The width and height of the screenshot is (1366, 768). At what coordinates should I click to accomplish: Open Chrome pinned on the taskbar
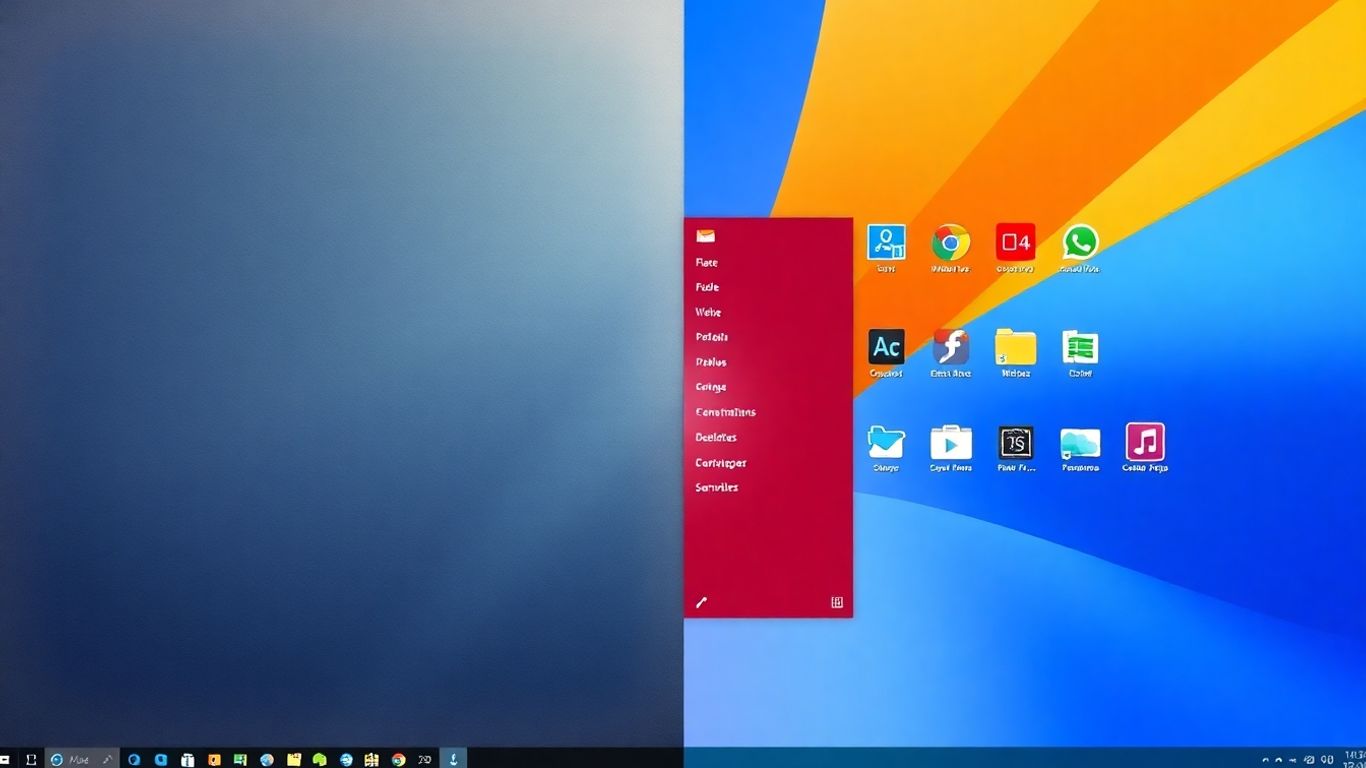click(x=398, y=759)
